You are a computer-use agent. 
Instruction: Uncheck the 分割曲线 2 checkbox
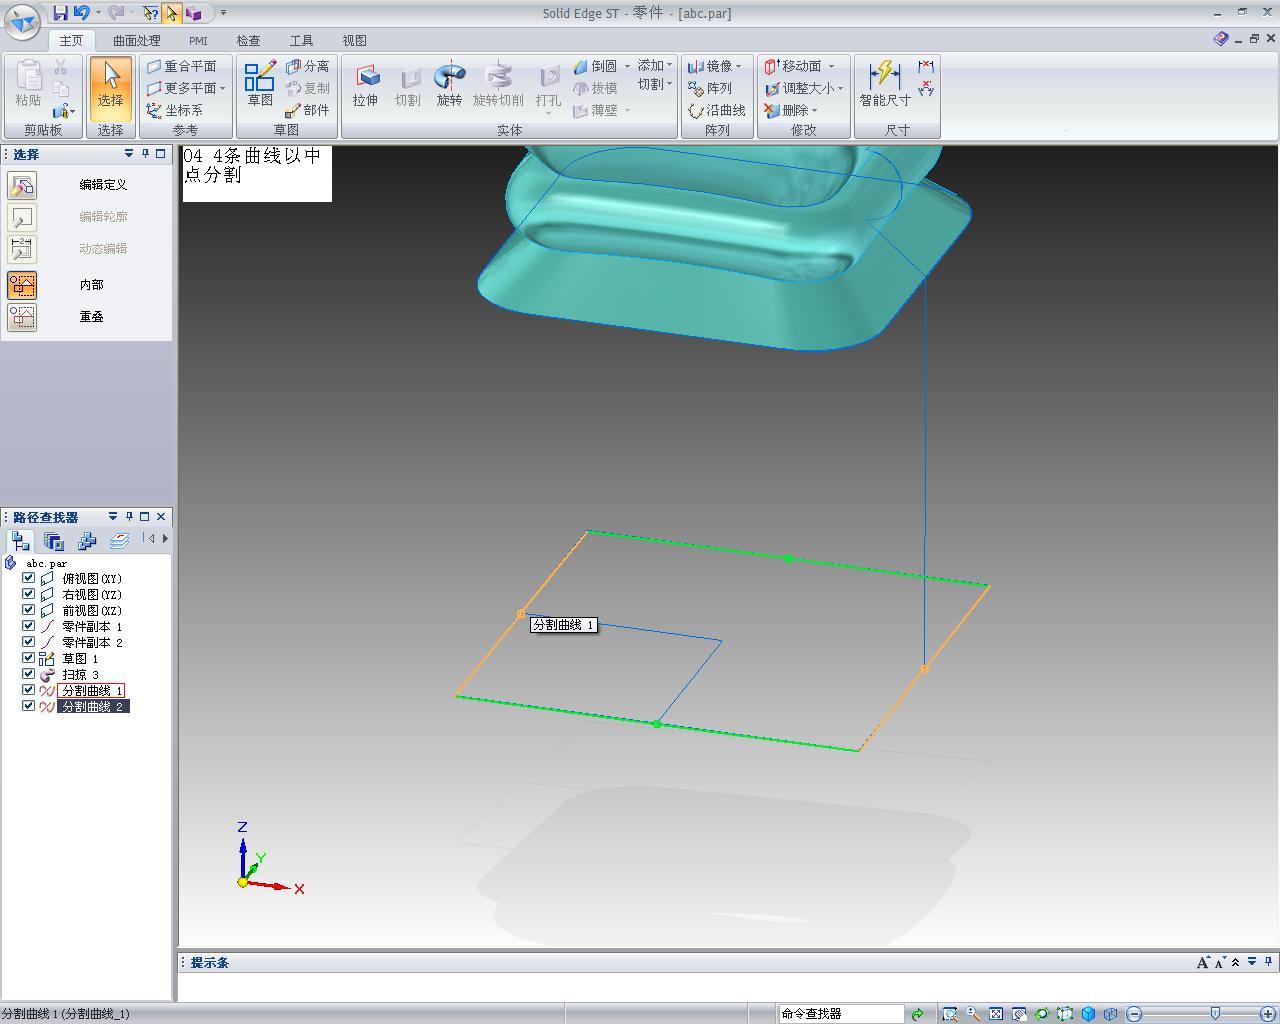click(29, 706)
